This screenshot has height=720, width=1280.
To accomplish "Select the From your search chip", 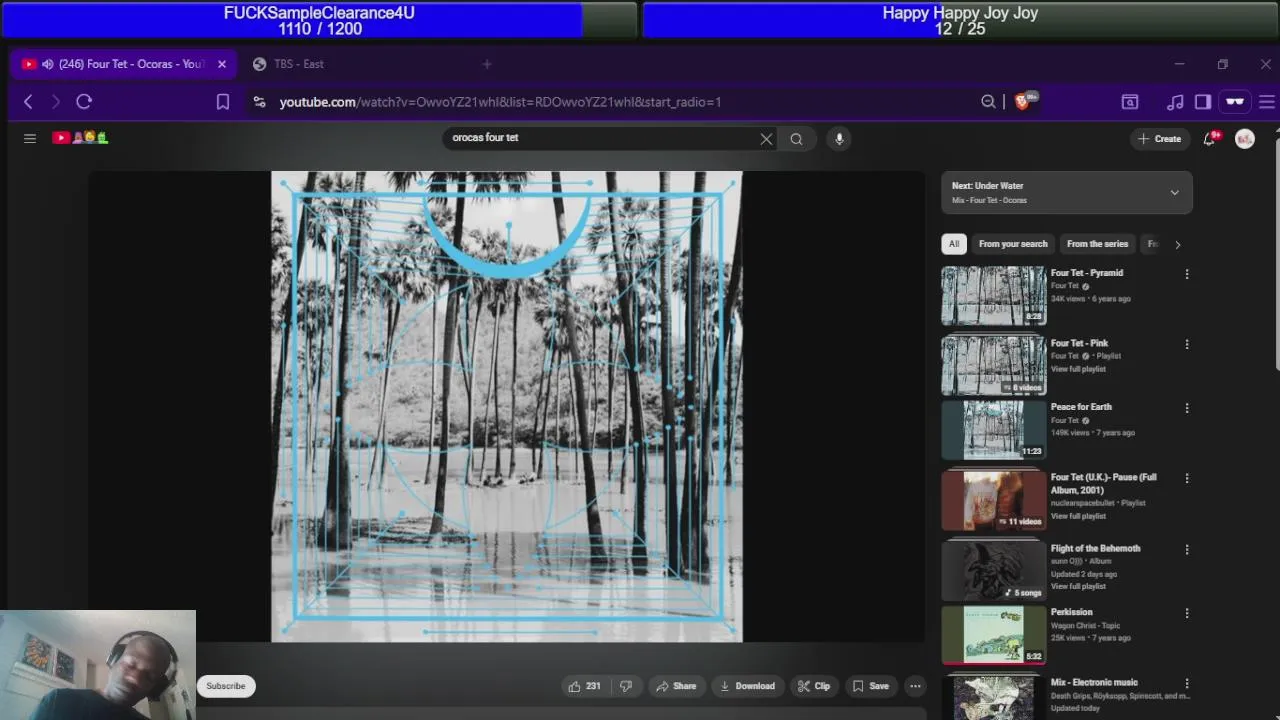I will click(x=1013, y=244).
